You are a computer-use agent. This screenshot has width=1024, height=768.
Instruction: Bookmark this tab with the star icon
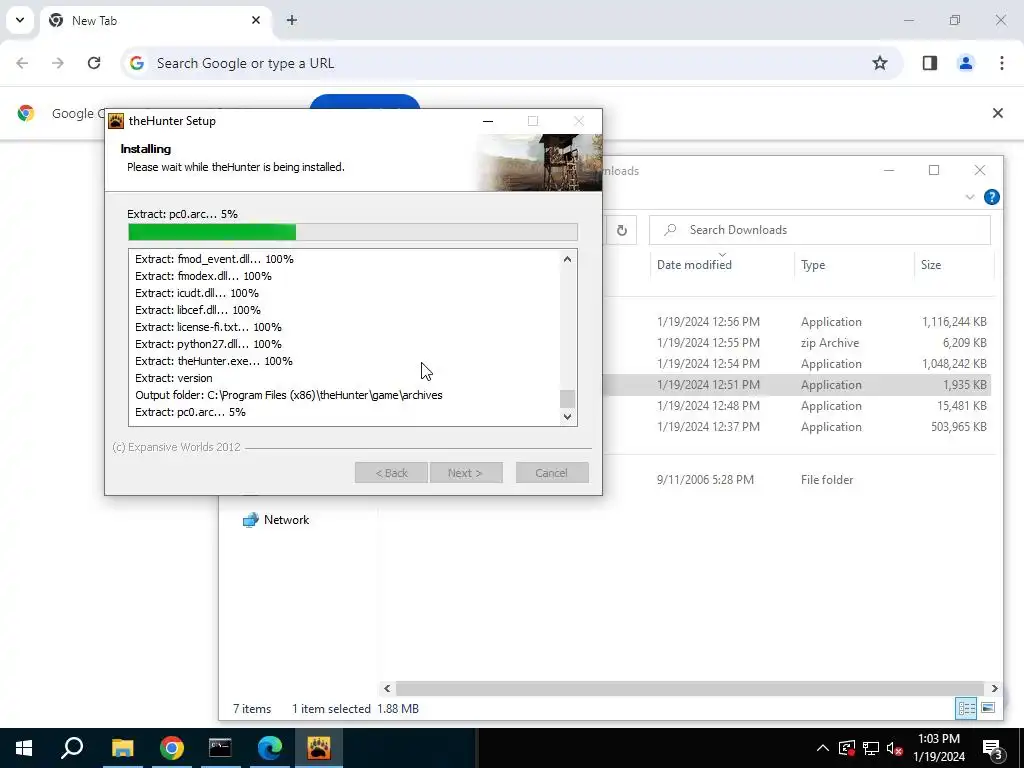[x=880, y=63]
